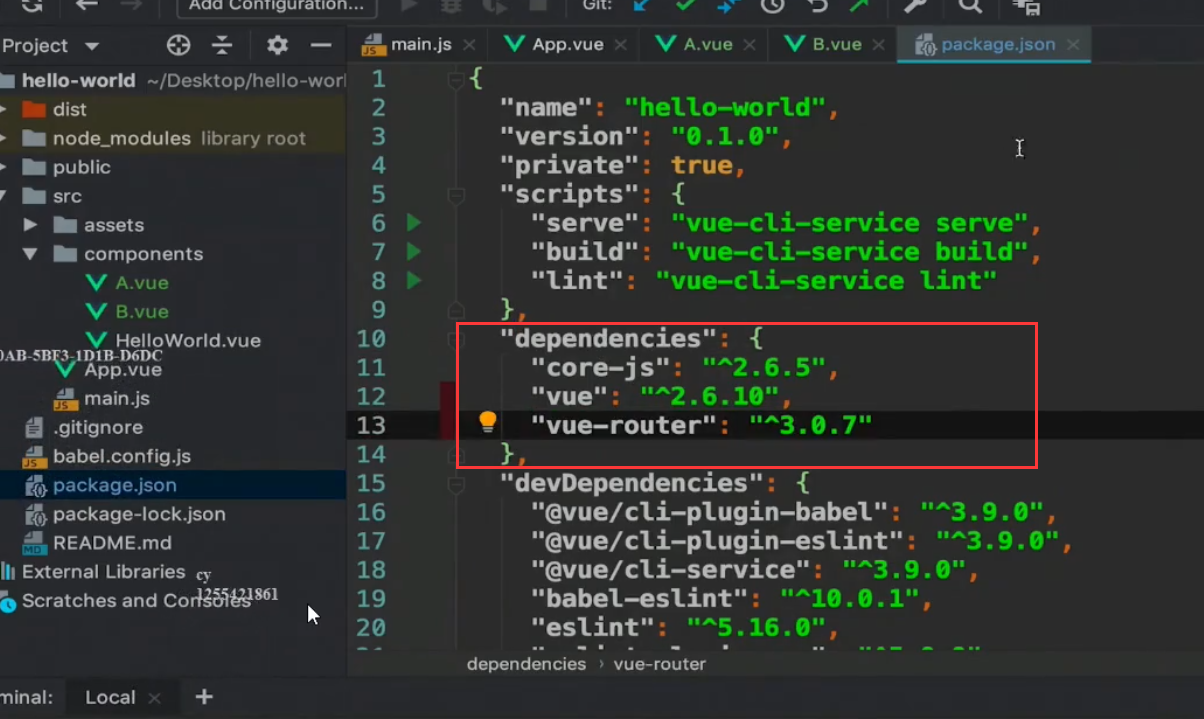
Task: Collapse all in Project panel
Action: (222, 45)
